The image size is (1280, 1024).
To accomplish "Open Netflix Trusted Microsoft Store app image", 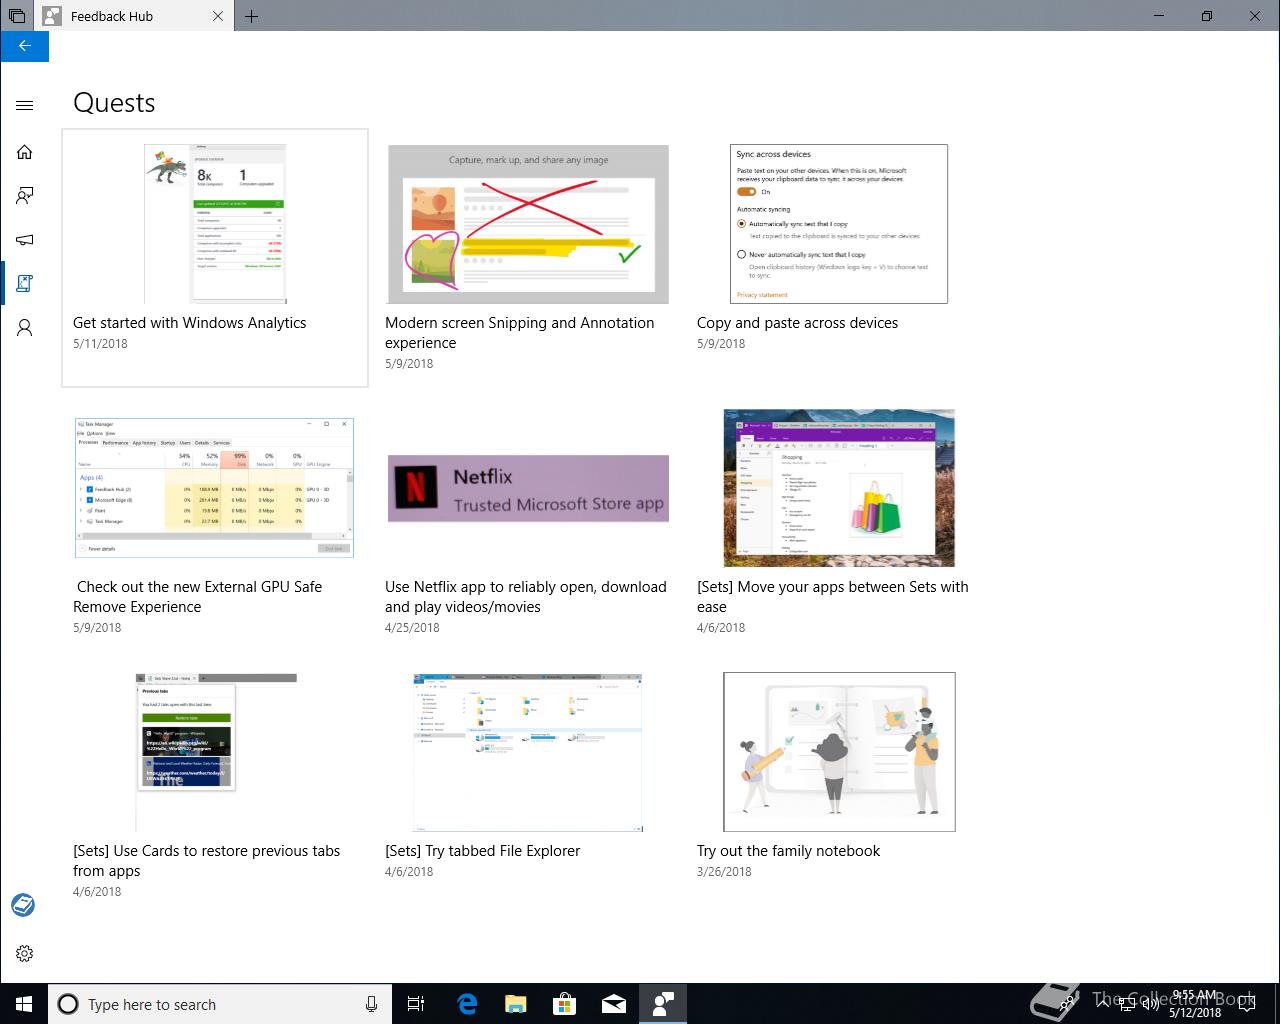I will click(x=528, y=488).
